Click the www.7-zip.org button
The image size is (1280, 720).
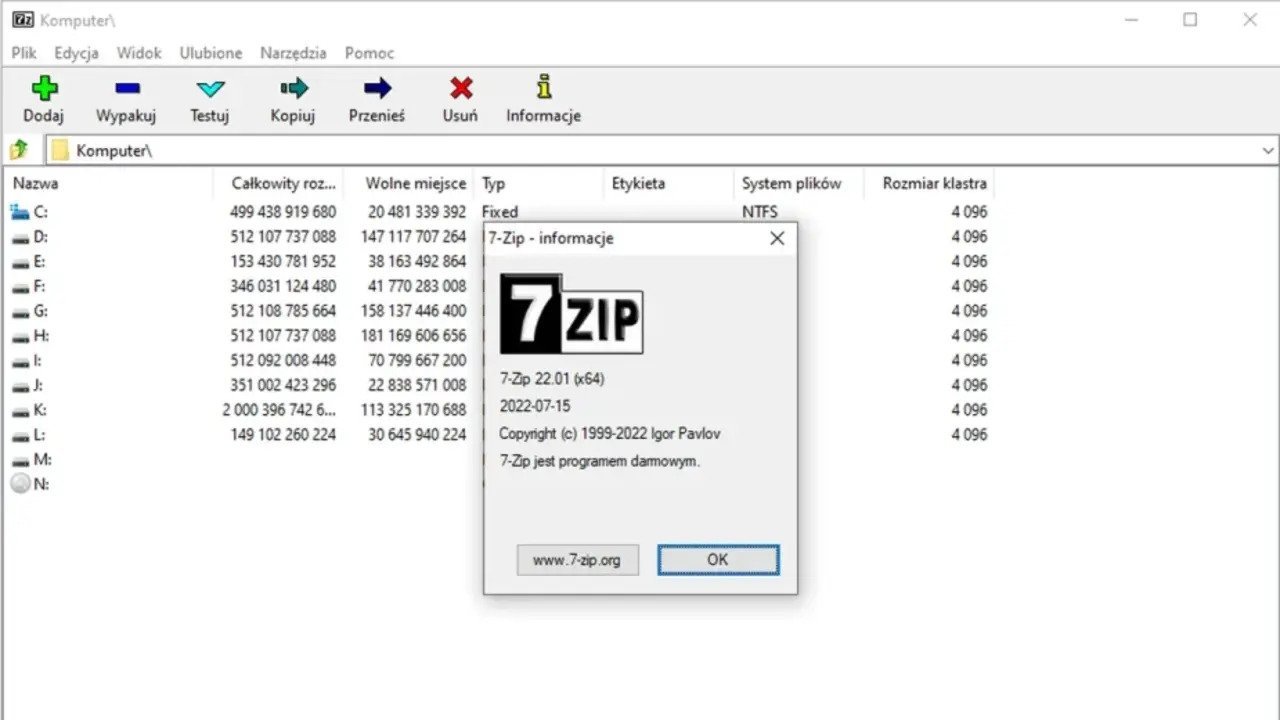[577, 560]
